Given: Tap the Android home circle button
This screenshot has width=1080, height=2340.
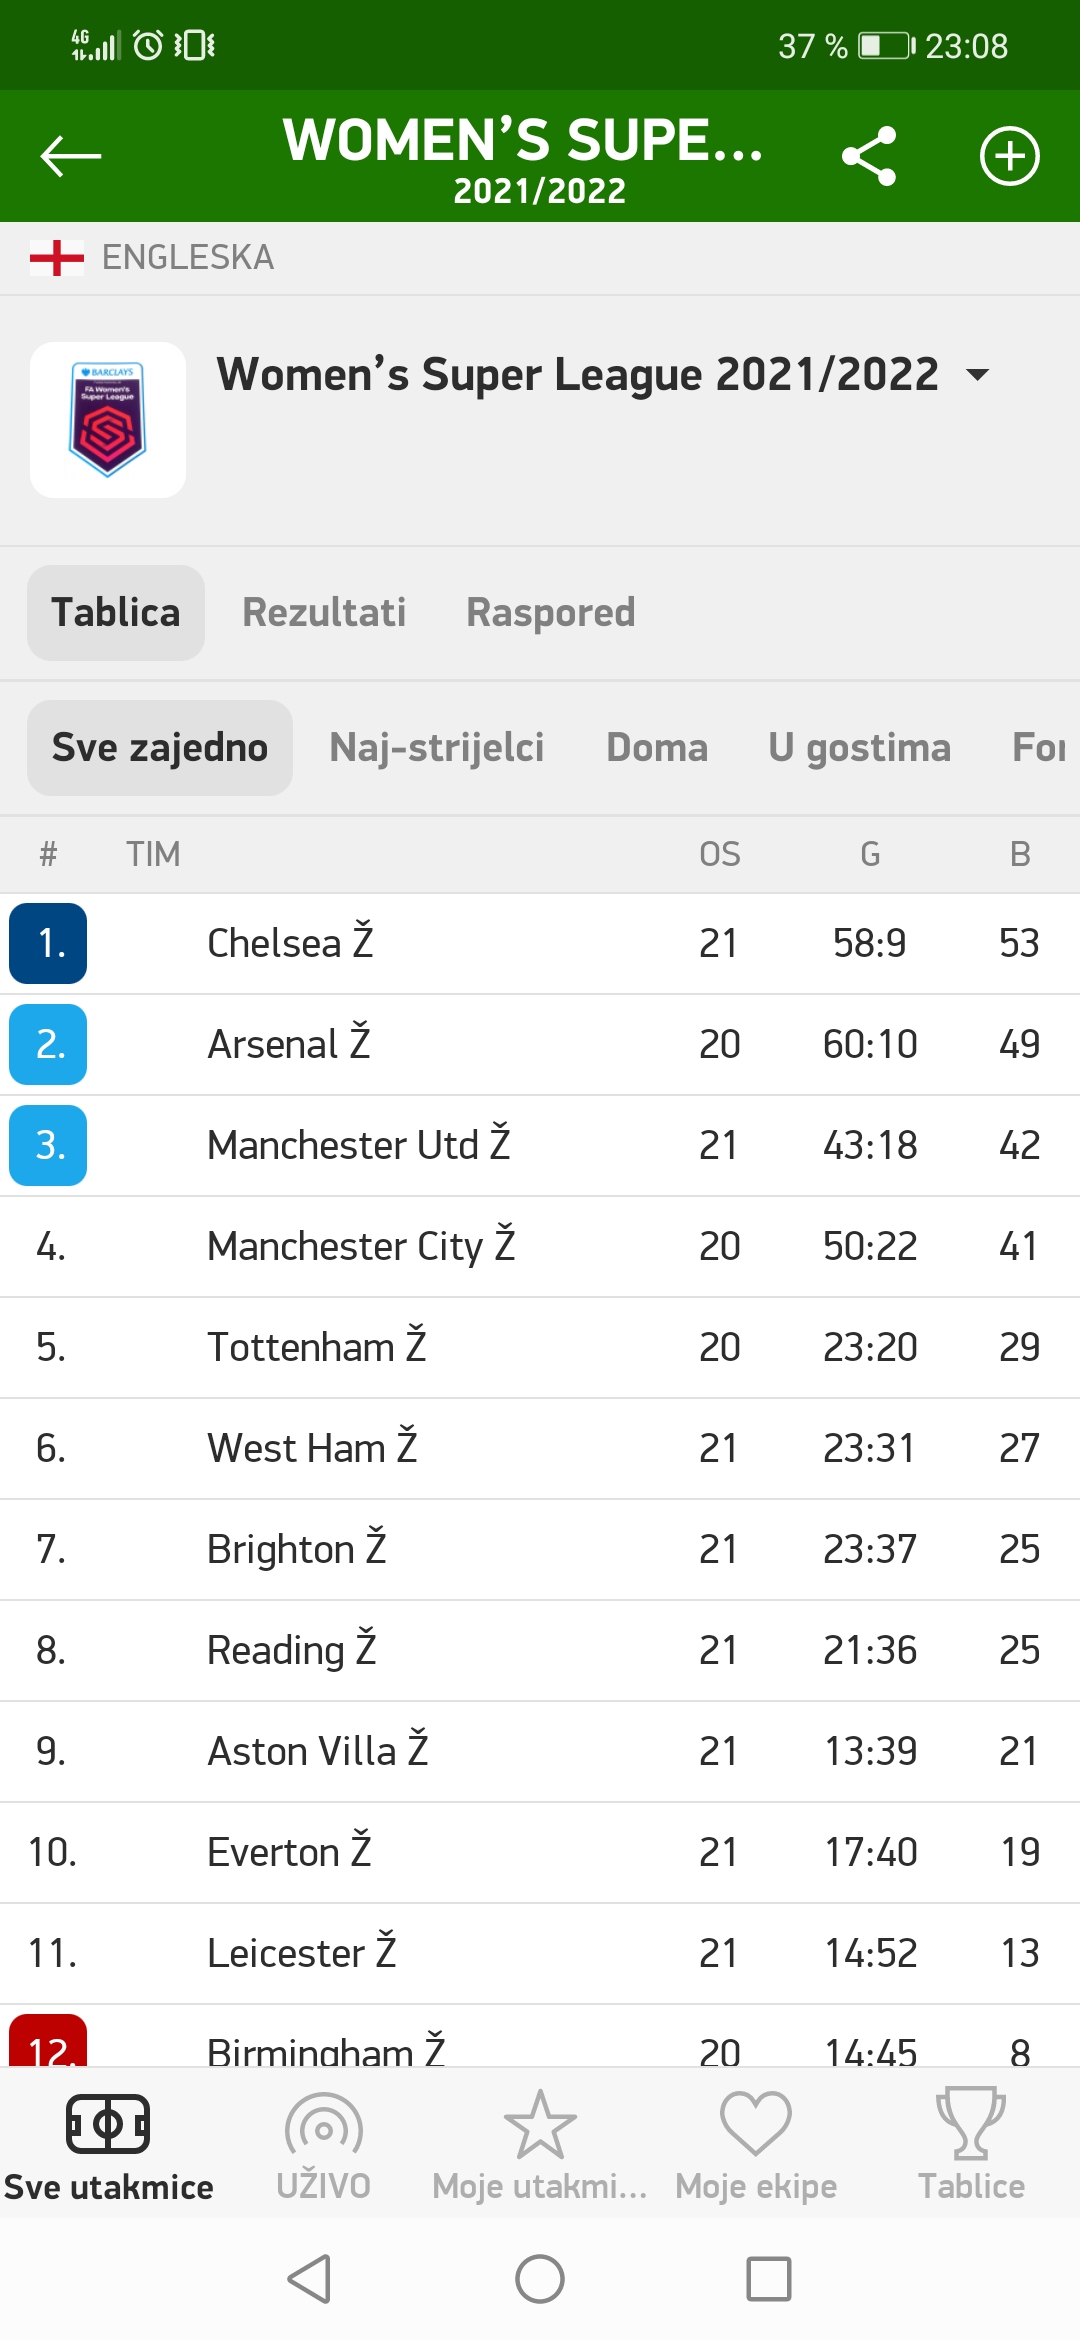Looking at the screenshot, I should coord(540,2279).
